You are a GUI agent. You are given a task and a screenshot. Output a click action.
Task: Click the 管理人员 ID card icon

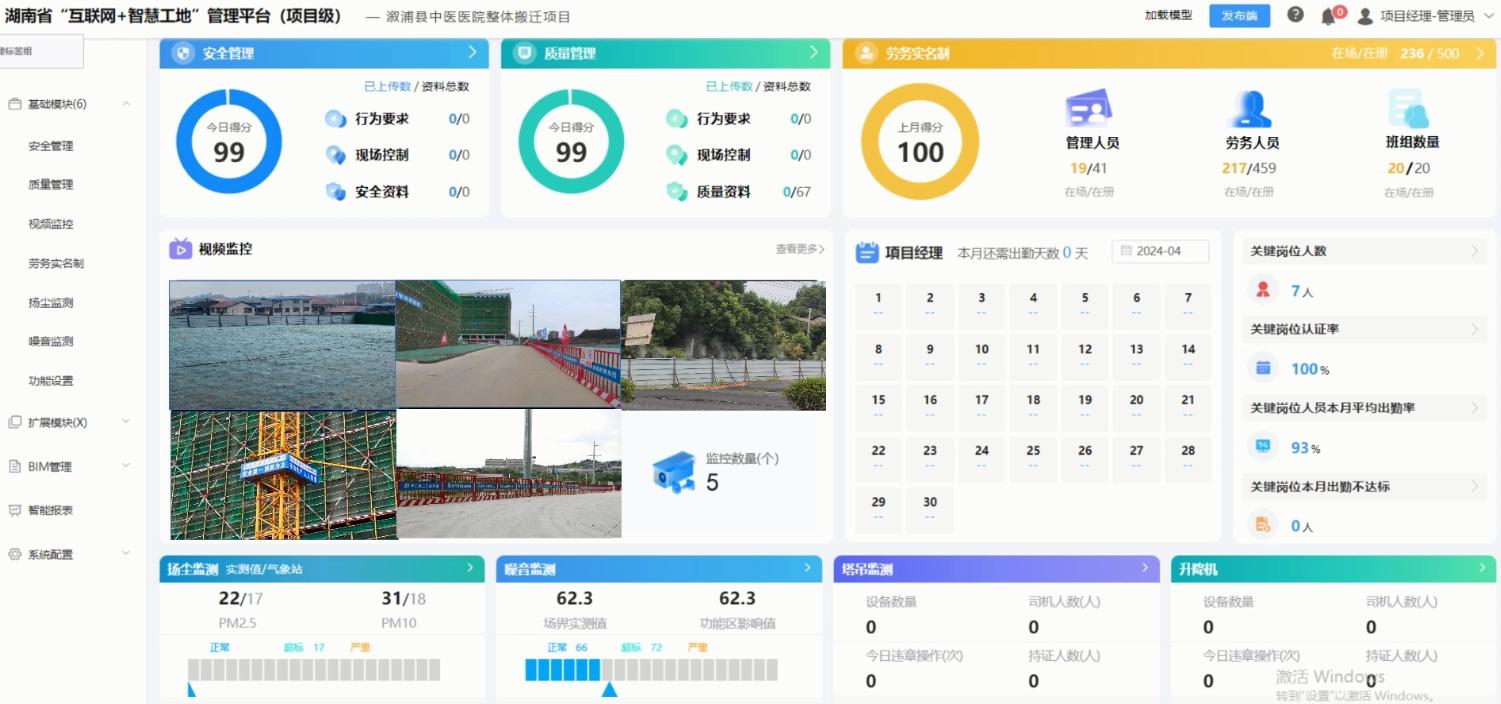1089,109
